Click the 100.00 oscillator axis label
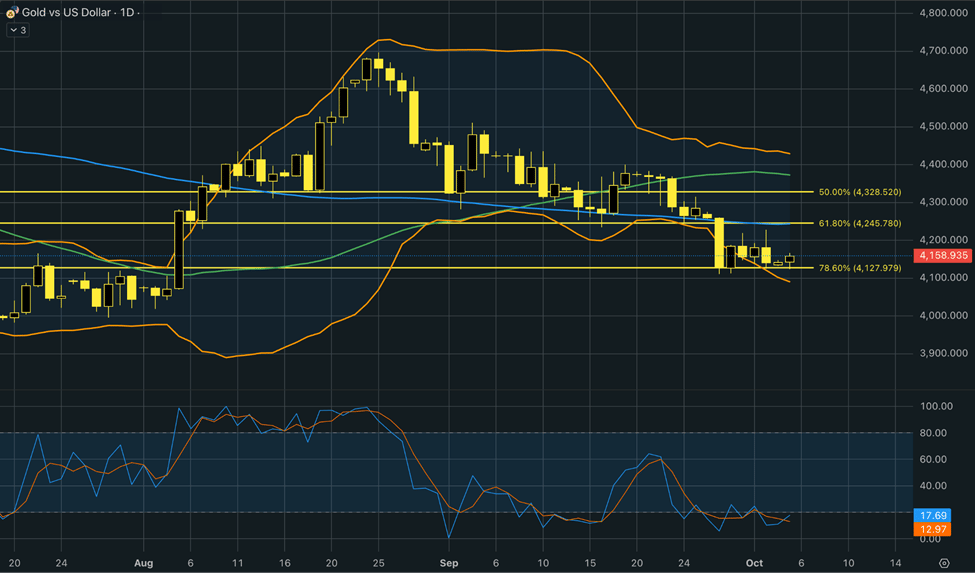Image resolution: width=975 pixels, height=573 pixels. 936,406
